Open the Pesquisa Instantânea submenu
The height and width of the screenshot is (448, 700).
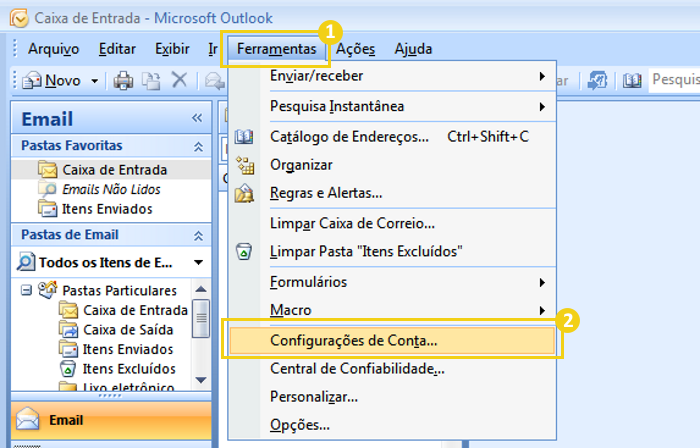click(x=392, y=107)
